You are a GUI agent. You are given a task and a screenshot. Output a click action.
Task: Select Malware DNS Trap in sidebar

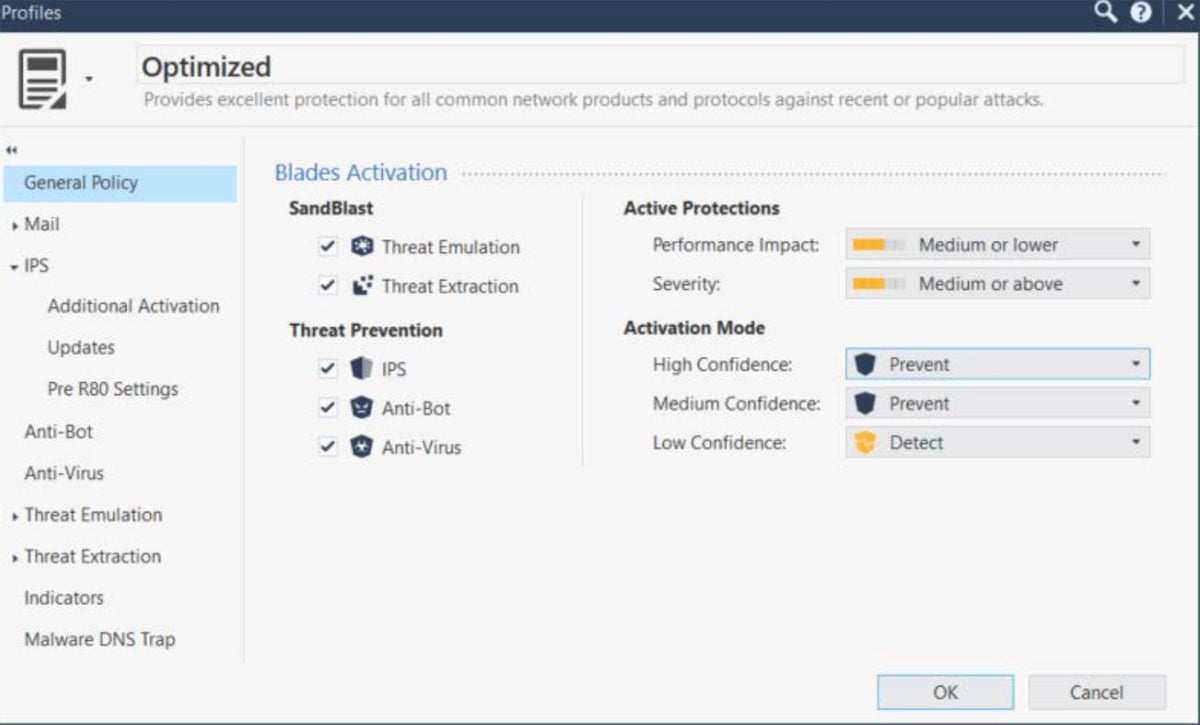coord(100,639)
